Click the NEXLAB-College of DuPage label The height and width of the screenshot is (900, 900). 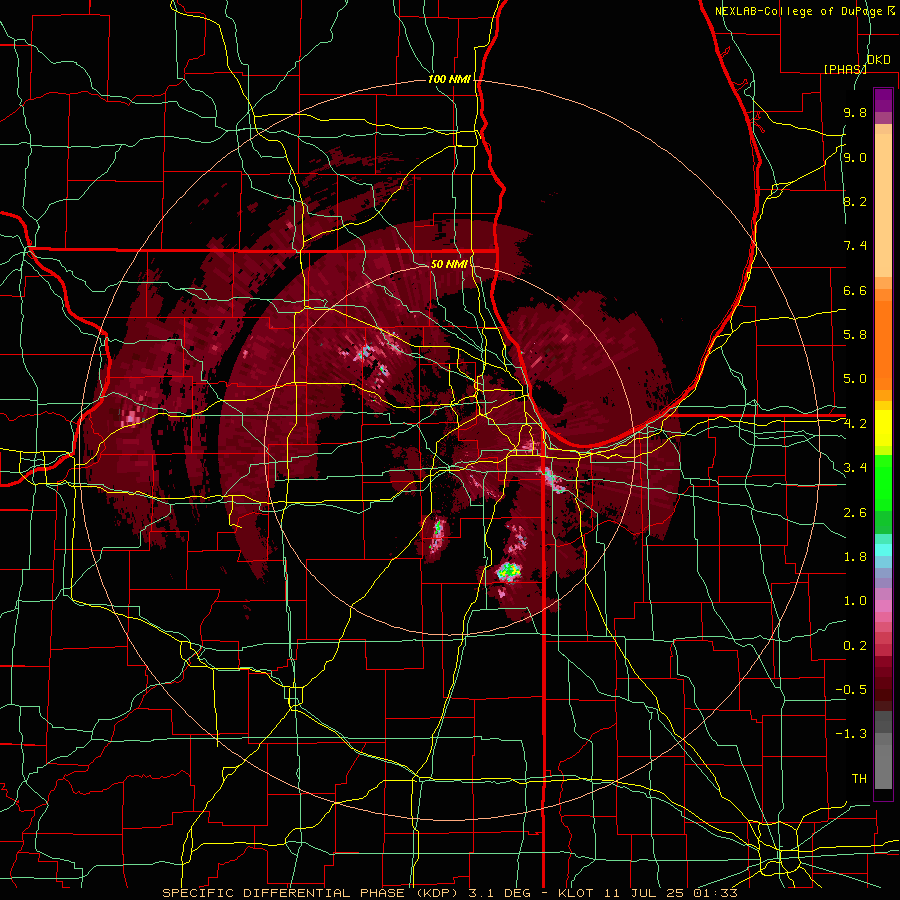800,11
